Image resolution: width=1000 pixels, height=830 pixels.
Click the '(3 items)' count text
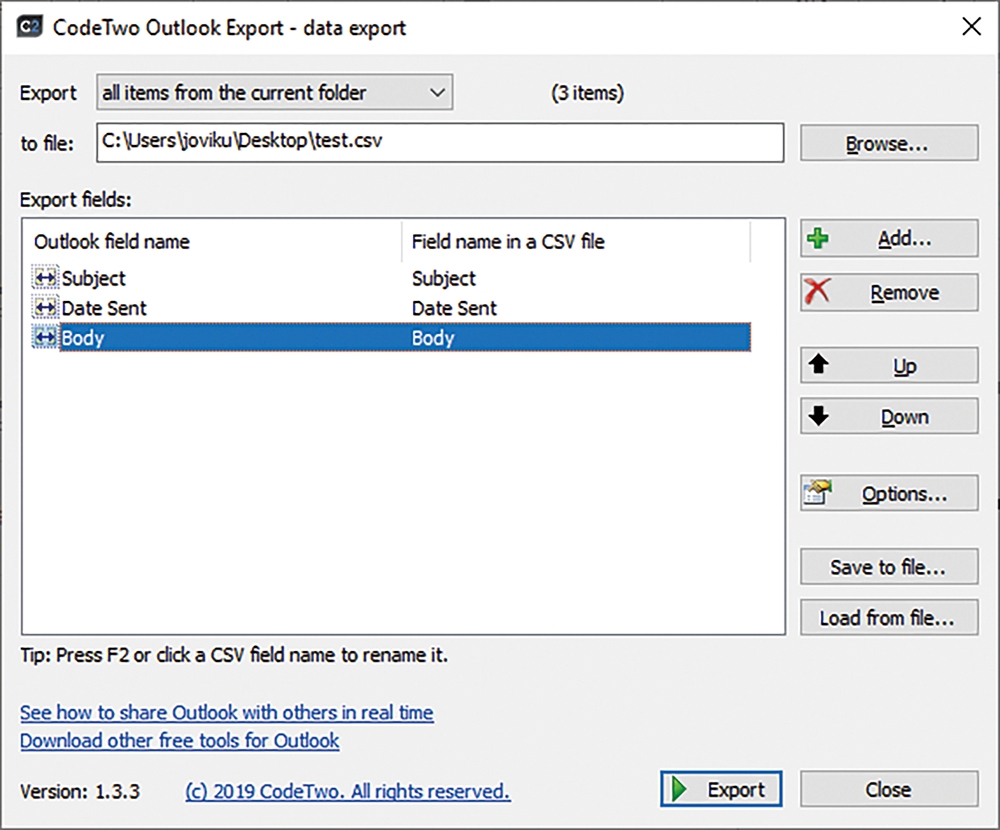(x=587, y=93)
